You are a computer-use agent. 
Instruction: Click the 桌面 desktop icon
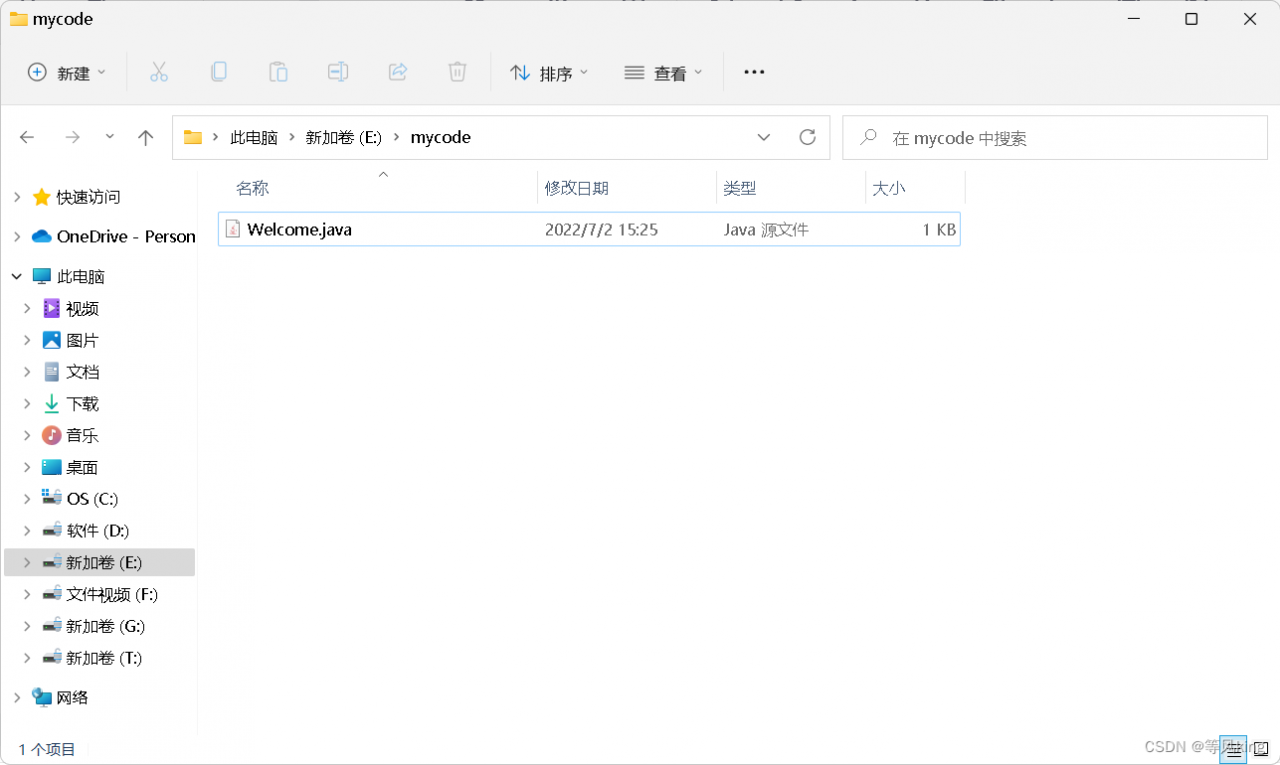click(x=51, y=467)
